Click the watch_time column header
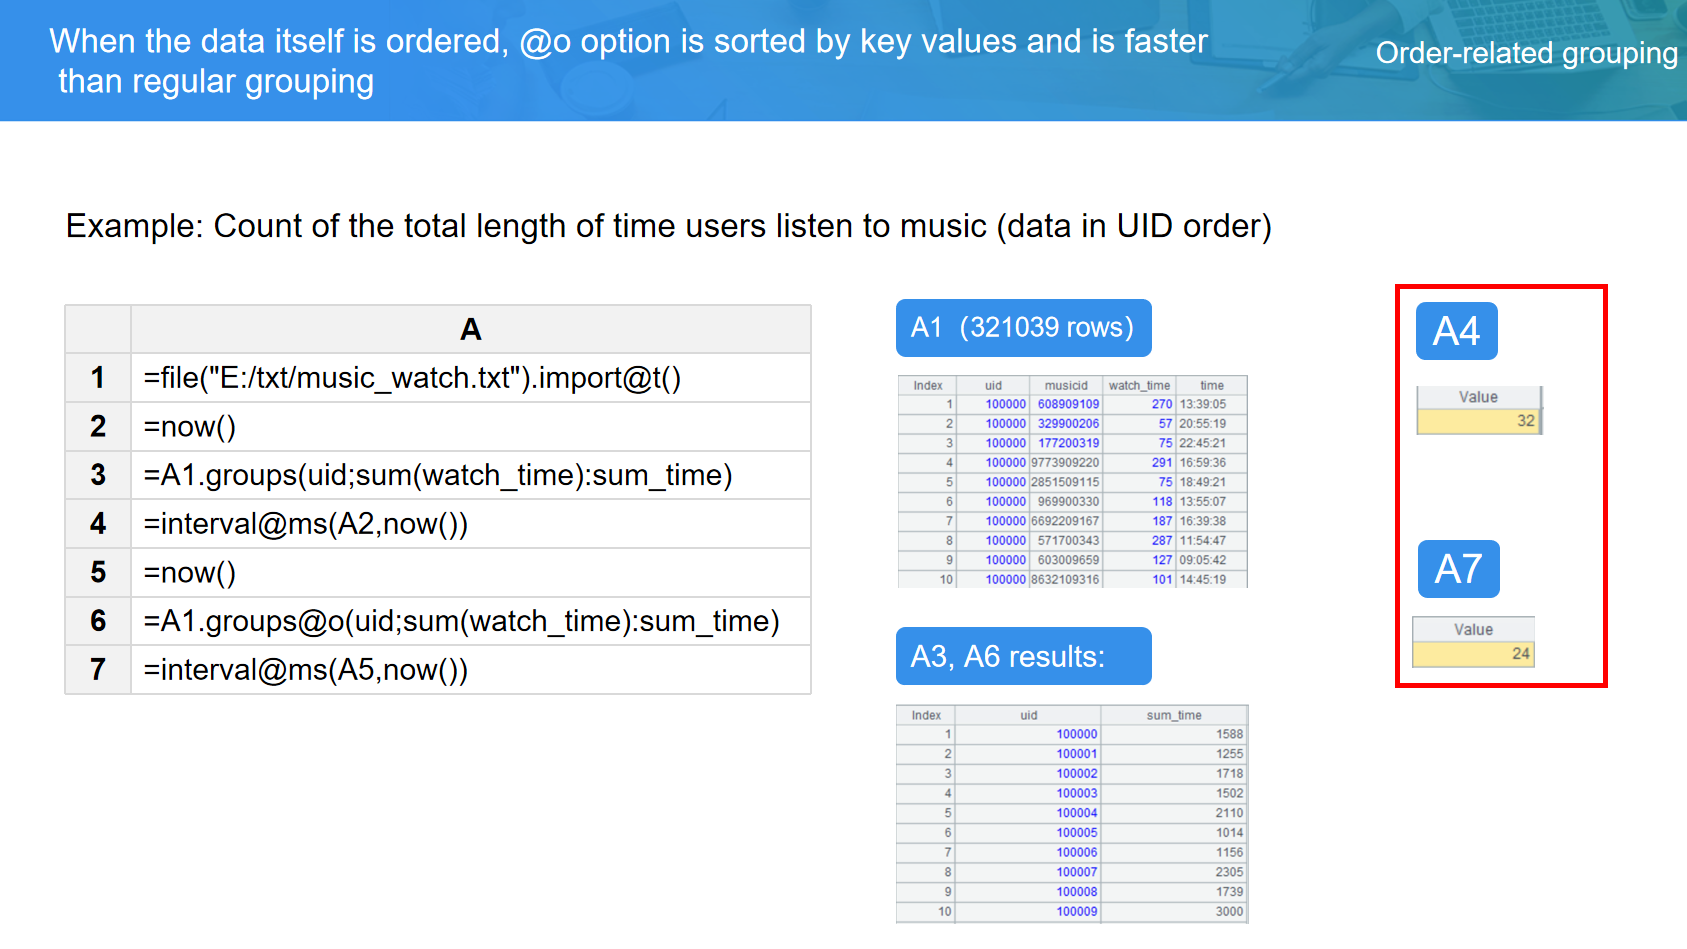1687x949 pixels. pyautogui.click(x=1139, y=385)
